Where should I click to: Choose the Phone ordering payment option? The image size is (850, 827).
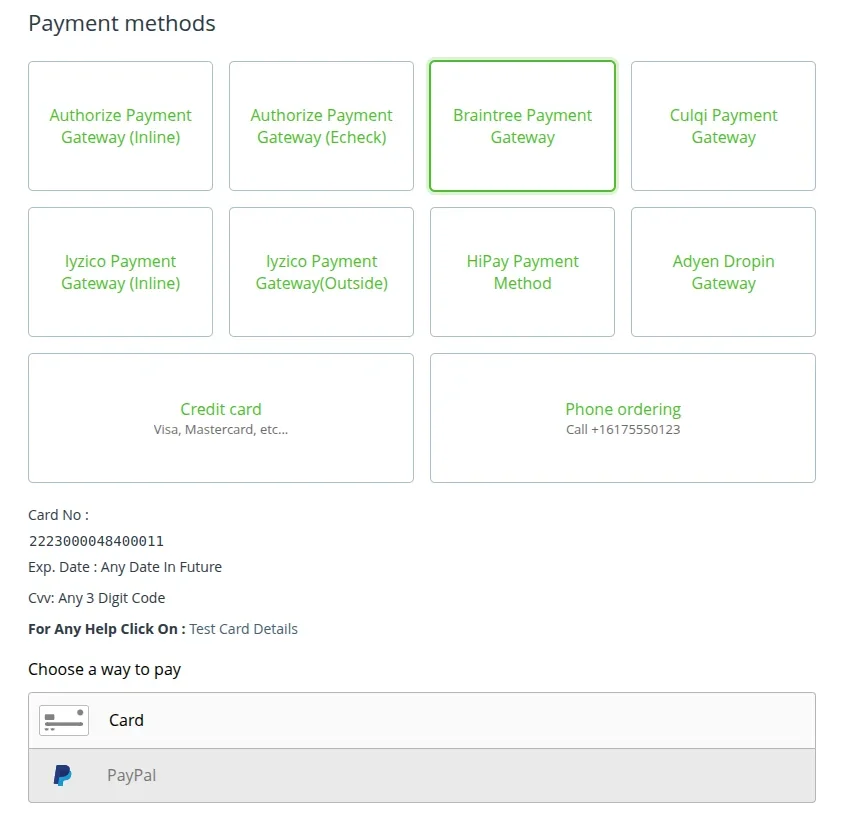(622, 417)
